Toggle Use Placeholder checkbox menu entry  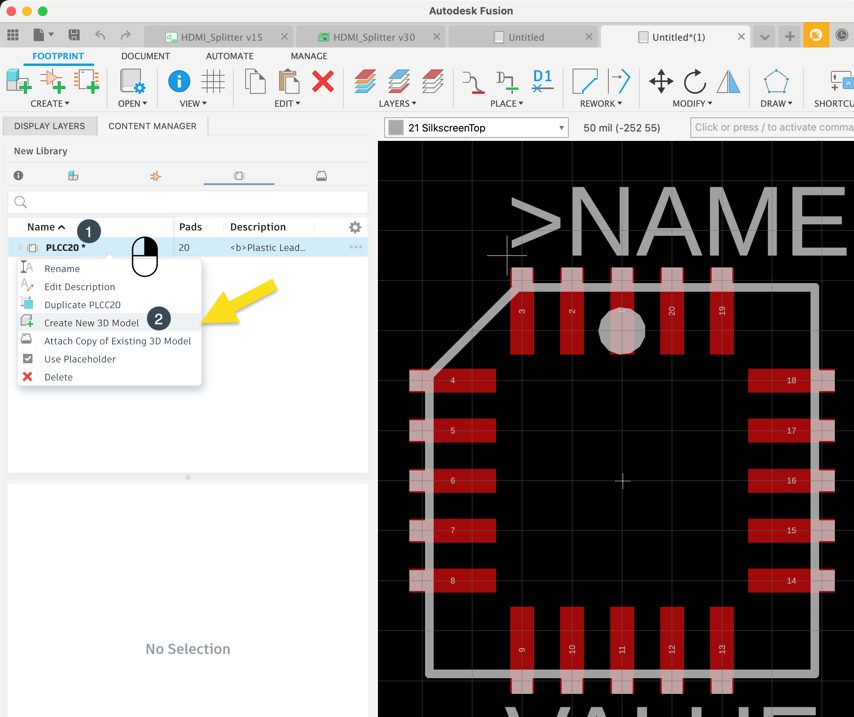pos(80,359)
